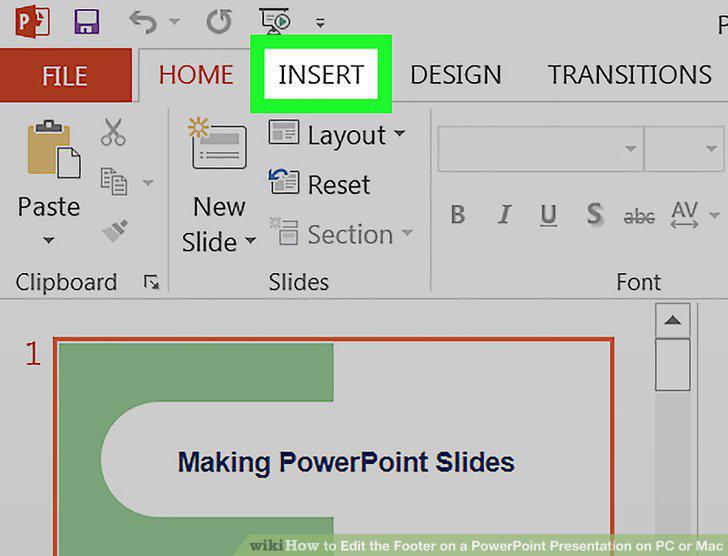Cut selection with scissors icon

click(113, 132)
